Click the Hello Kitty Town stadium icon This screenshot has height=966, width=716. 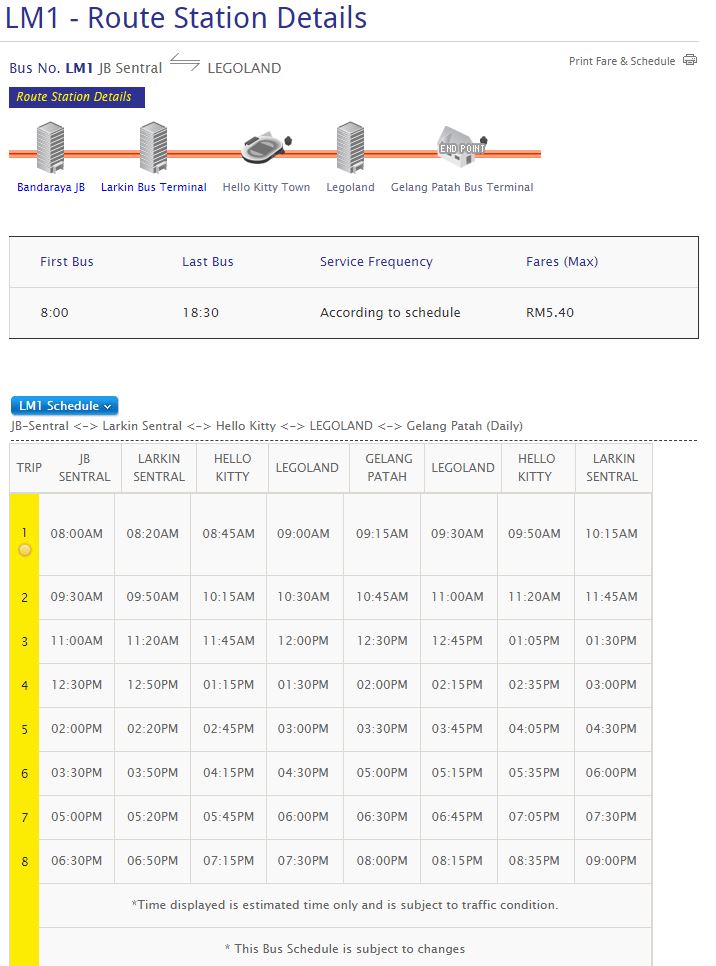(266, 149)
